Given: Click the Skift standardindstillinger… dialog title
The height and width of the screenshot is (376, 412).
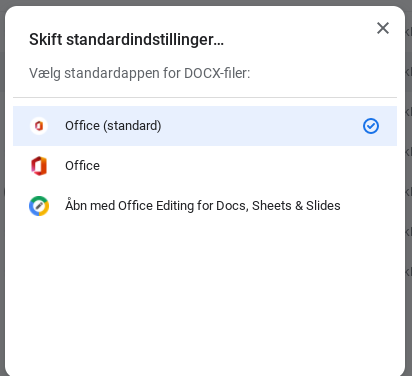Looking at the screenshot, I should pyautogui.click(x=126, y=40).
